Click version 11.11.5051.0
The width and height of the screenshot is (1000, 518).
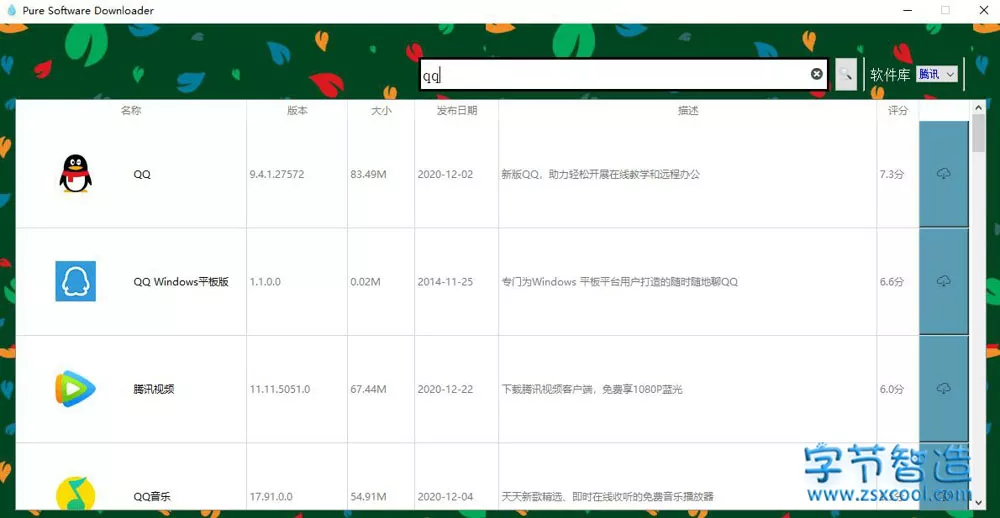[280, 389]
